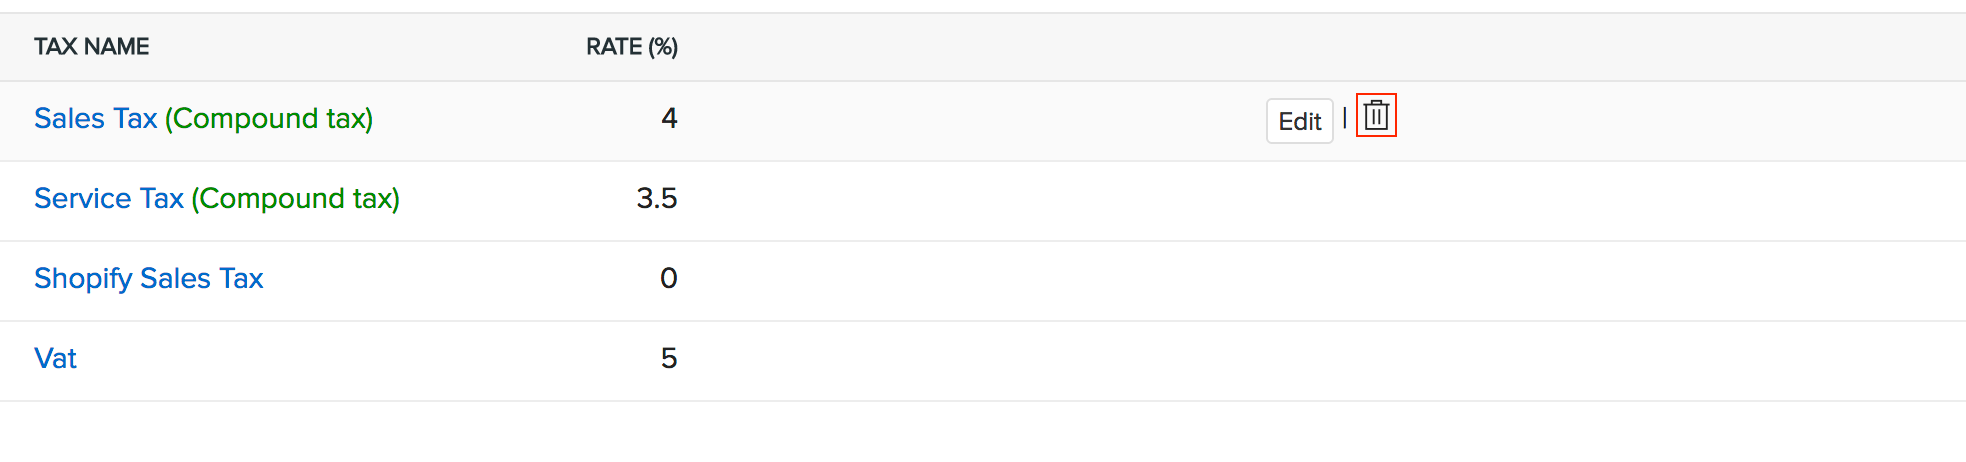Select the Service Tax table row
Viewport: 1966px width, 462px height.
950,201
